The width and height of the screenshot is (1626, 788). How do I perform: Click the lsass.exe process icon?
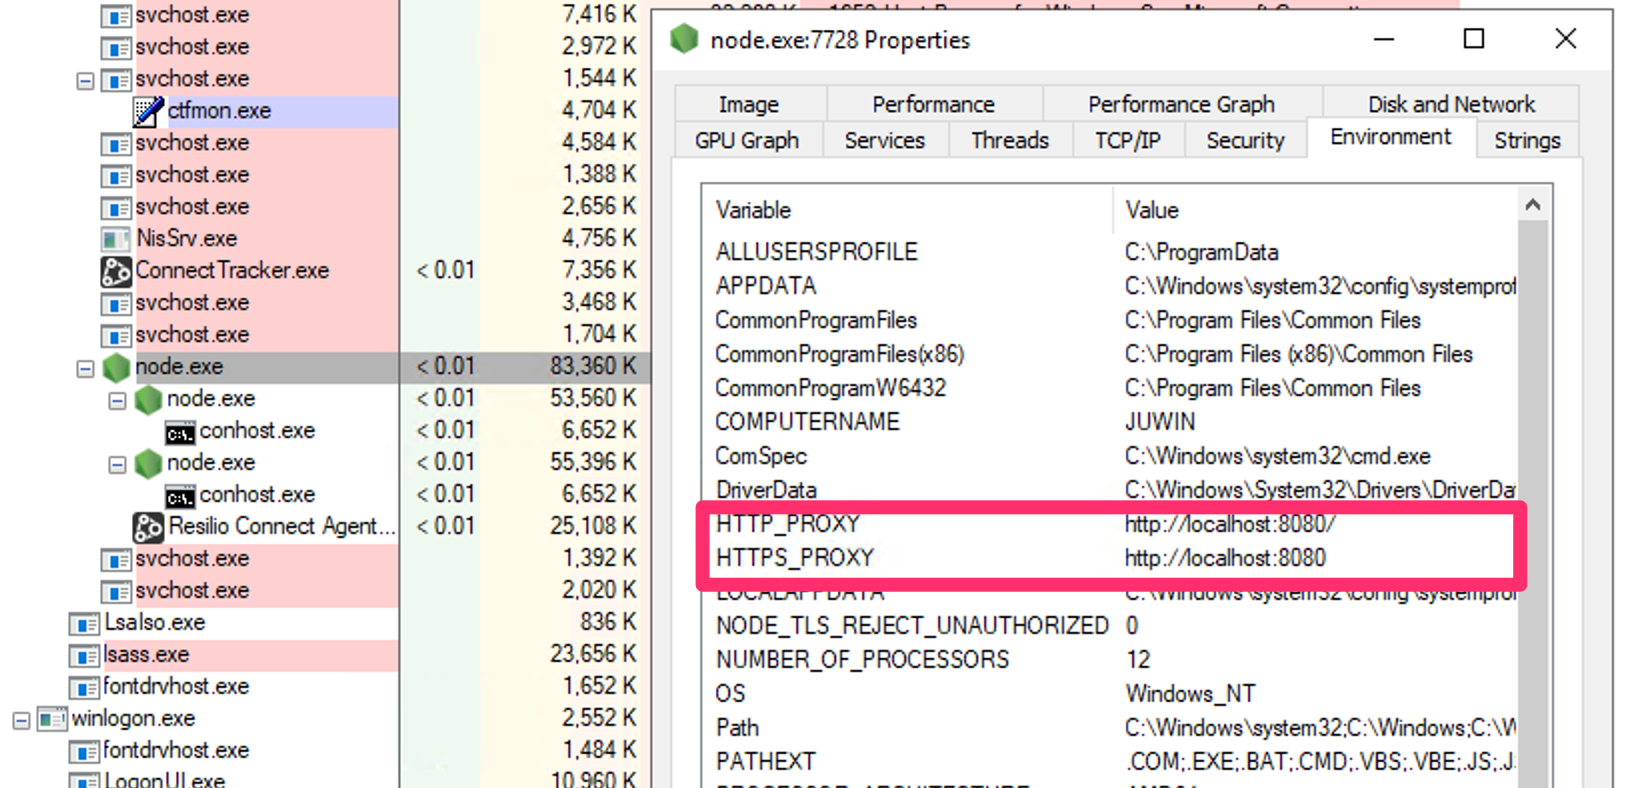(84, 655)
